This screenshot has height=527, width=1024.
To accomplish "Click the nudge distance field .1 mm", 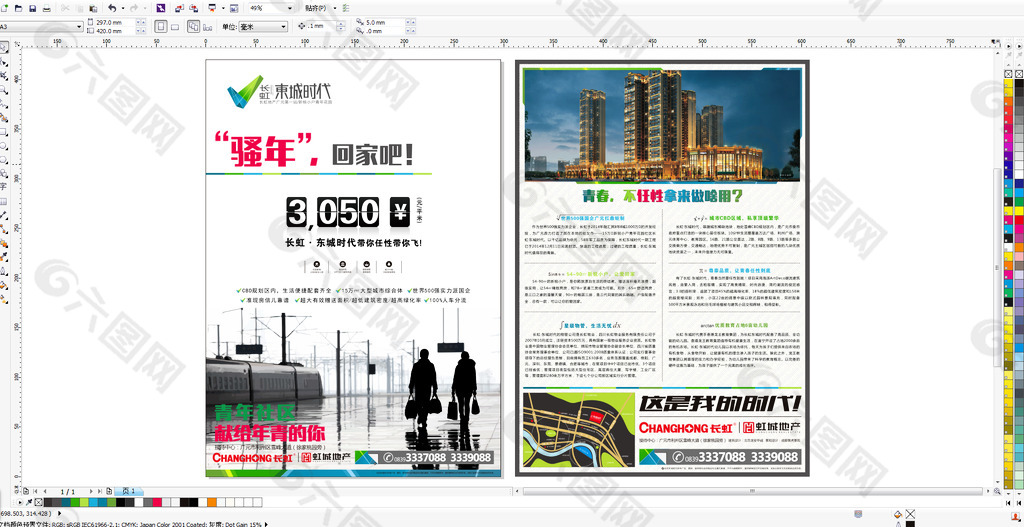I will coord(320,26).
